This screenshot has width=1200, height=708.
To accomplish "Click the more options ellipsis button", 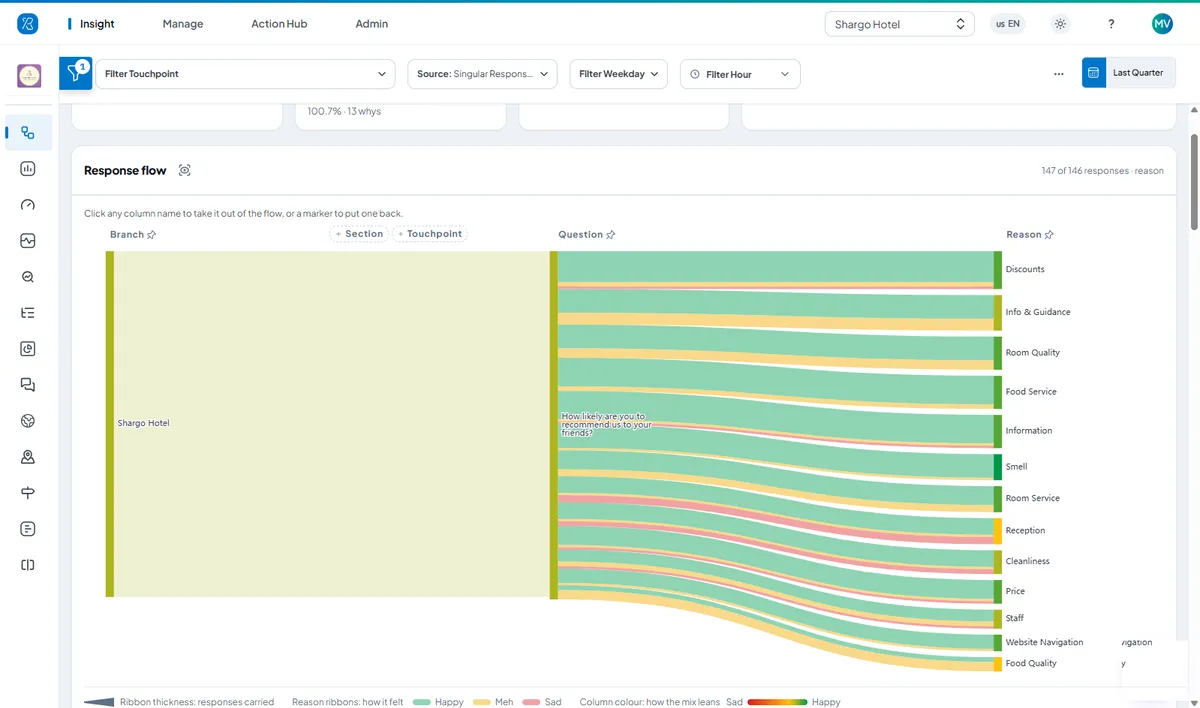I will click(x=1059, y=74).
